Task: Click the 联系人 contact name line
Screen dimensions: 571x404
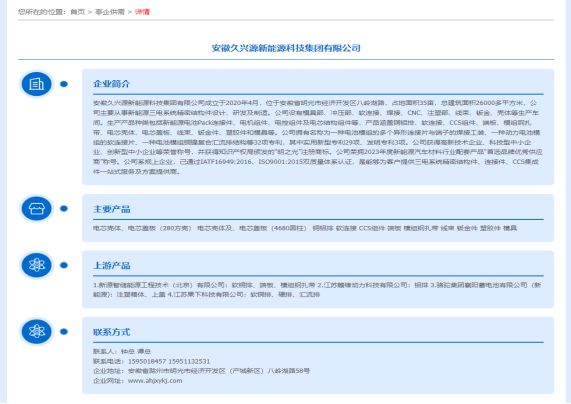Action: pos(122,352)
